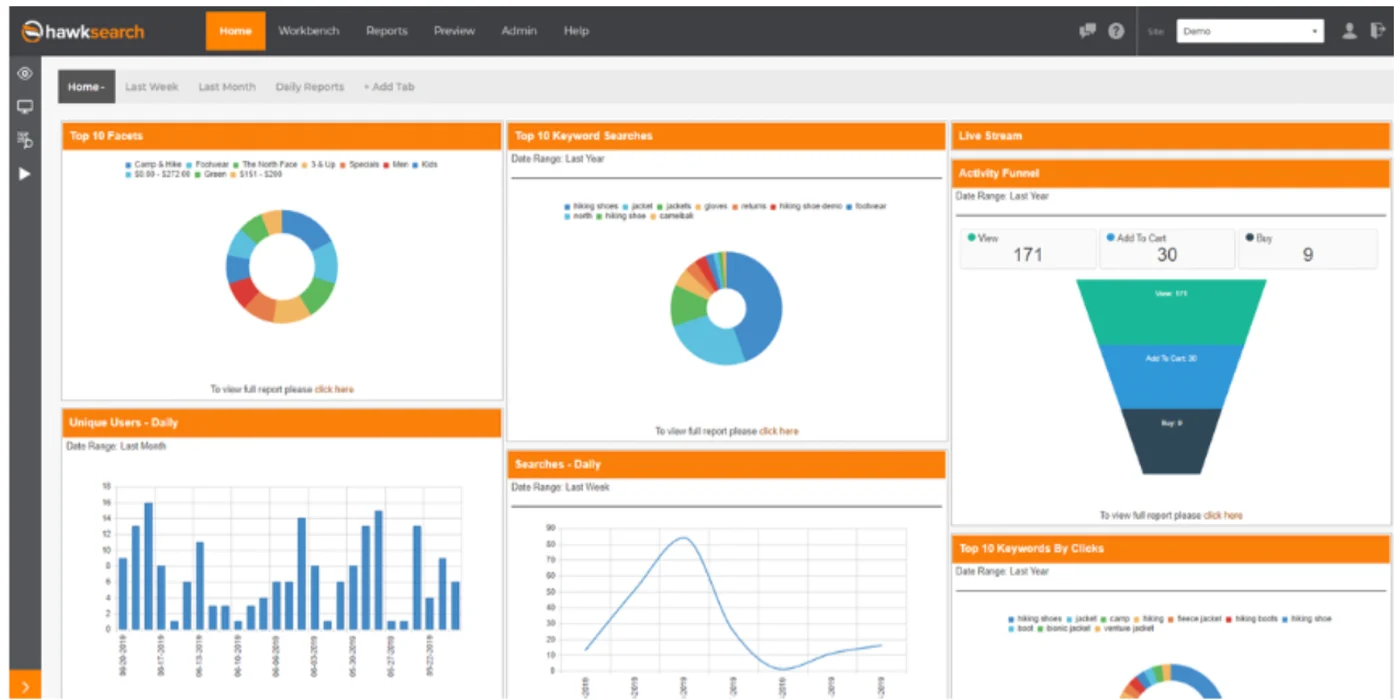Click the tallest bar in Unique Users chart
This screenshot has height=700, width=1400.
[x=148, y=565]
